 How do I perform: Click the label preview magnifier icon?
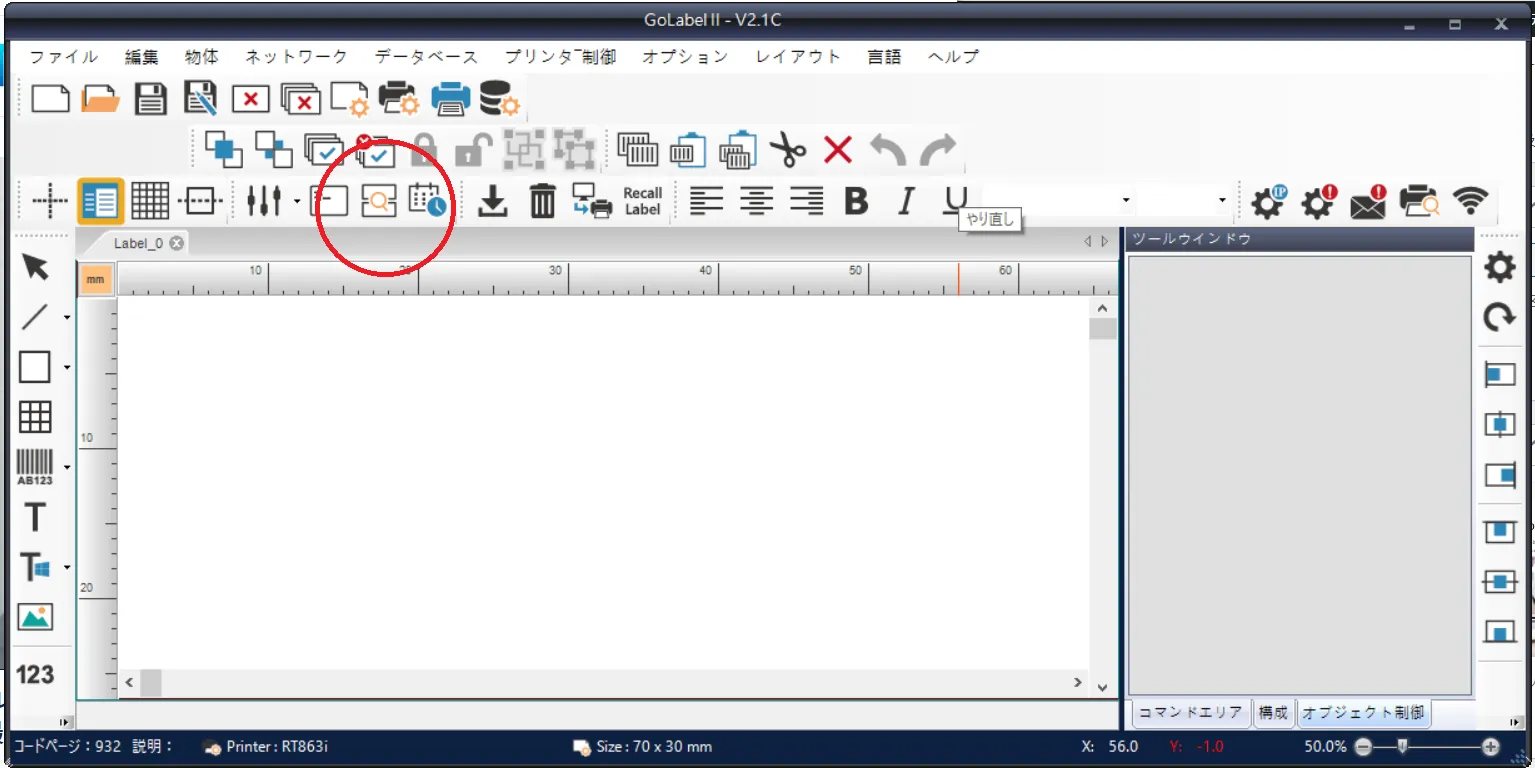[379, 201]
